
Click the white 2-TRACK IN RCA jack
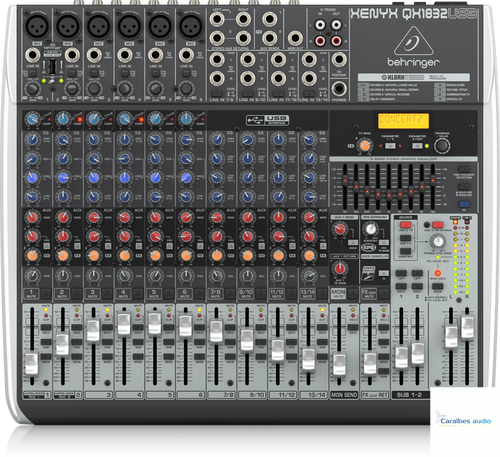point(320,25)
